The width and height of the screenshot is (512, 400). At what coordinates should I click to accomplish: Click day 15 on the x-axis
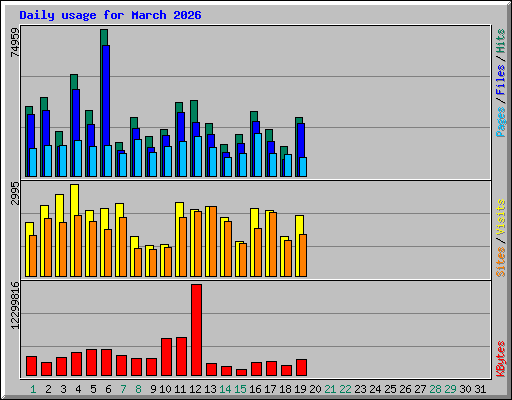tap(240, 389)
